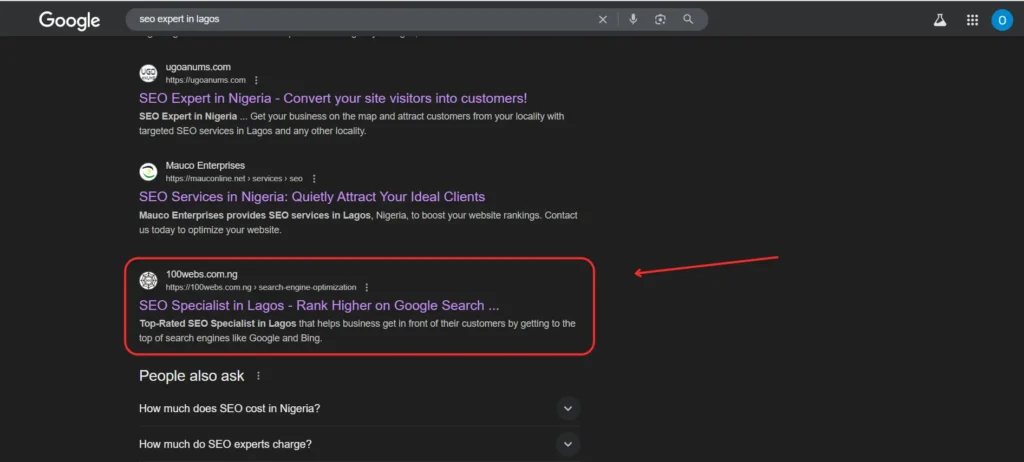Open menu next to People also ask
1024x462 pixels.
259,376
